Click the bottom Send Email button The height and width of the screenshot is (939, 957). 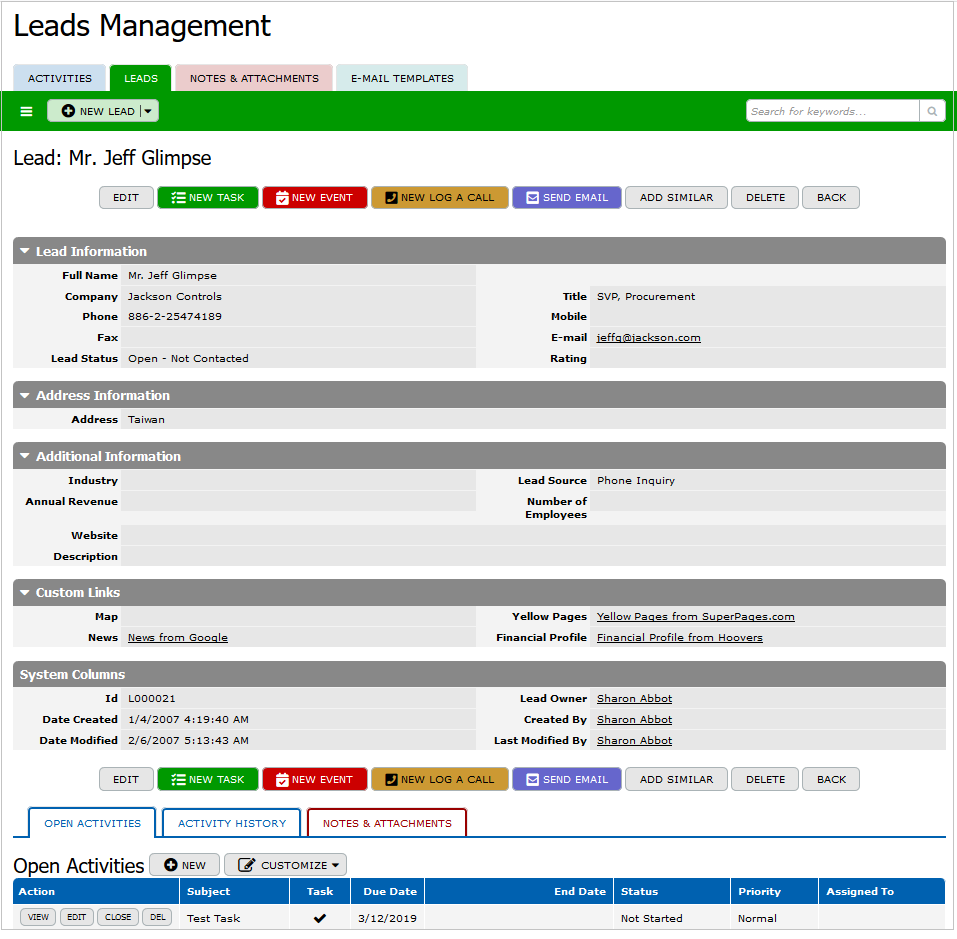[567, 780]
